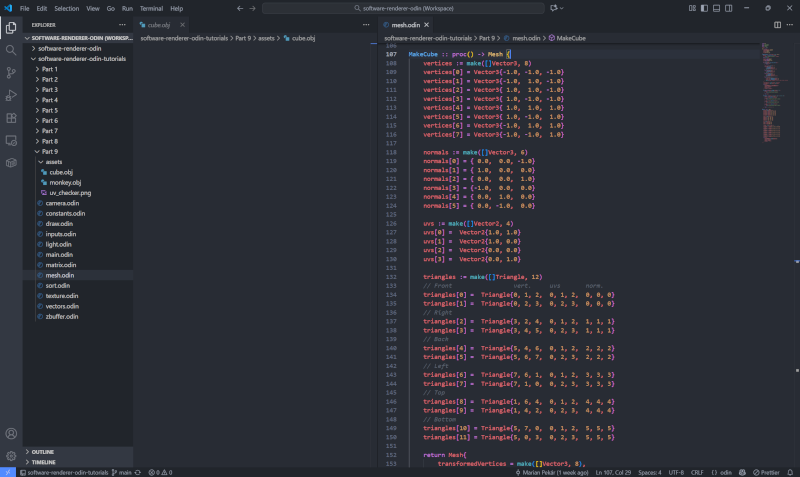Click the Marian Pekár blame annotation
Viewport: 800px width, 477px height.
[552, 472]
